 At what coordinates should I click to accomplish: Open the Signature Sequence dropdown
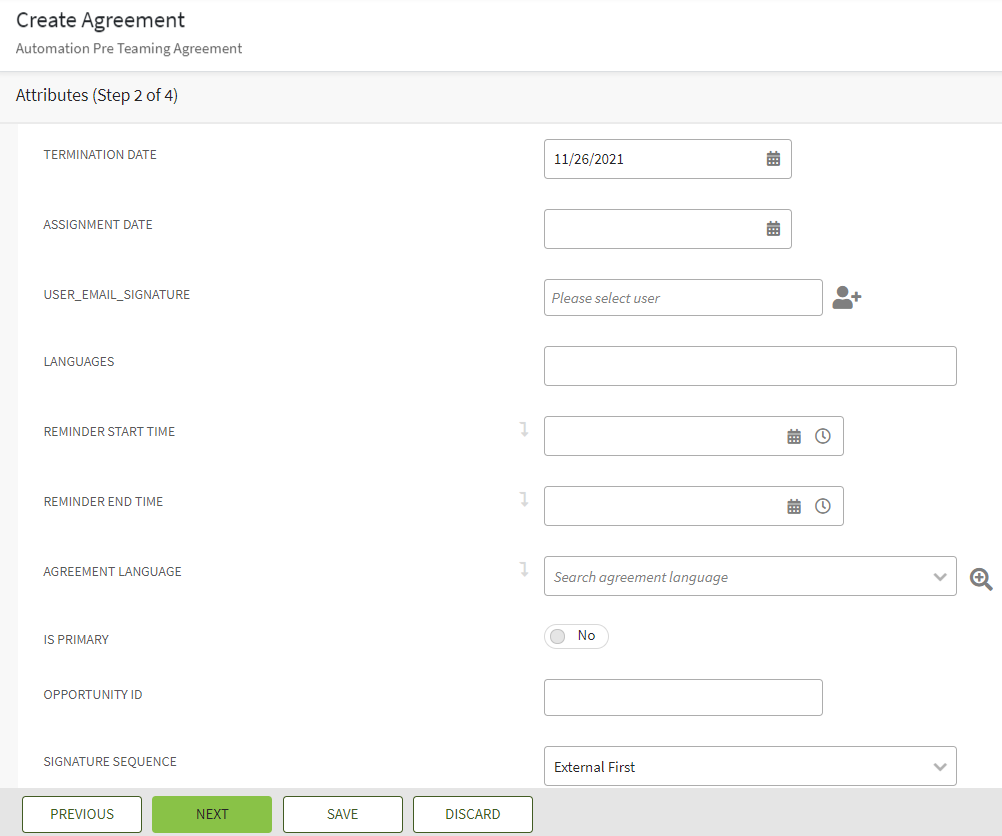[x=939, y=767]
